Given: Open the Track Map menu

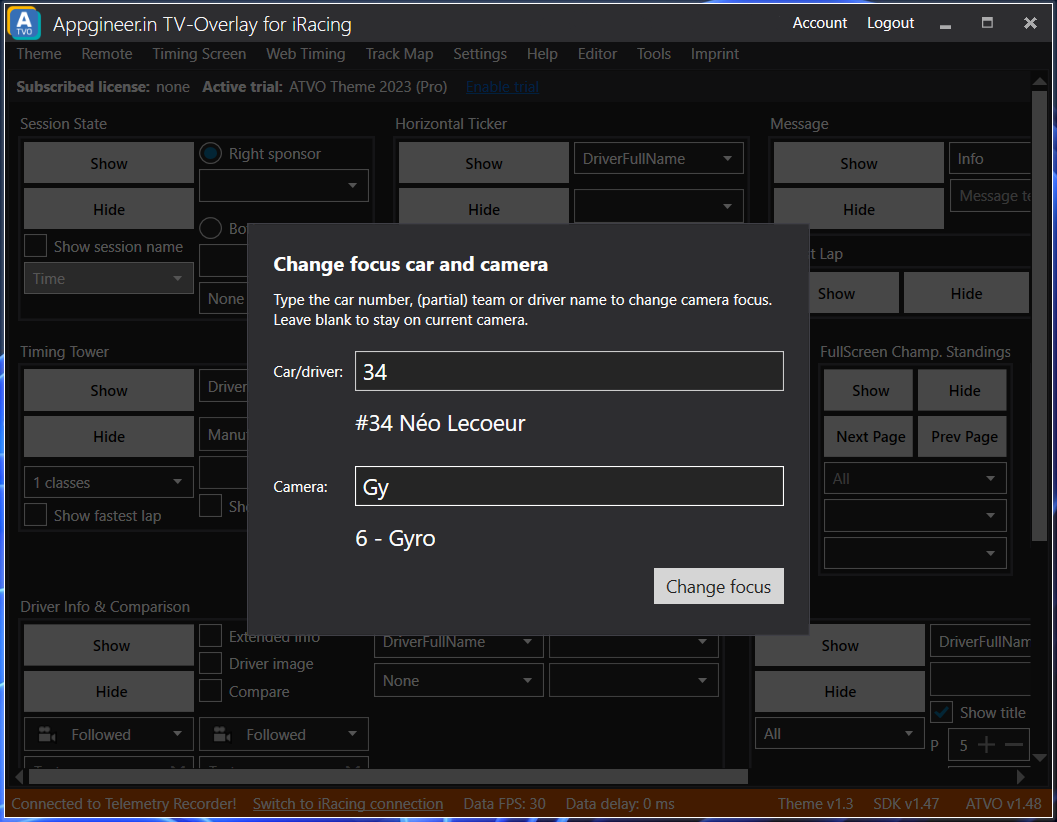Looking at the screenshot, I should point(399,54).
